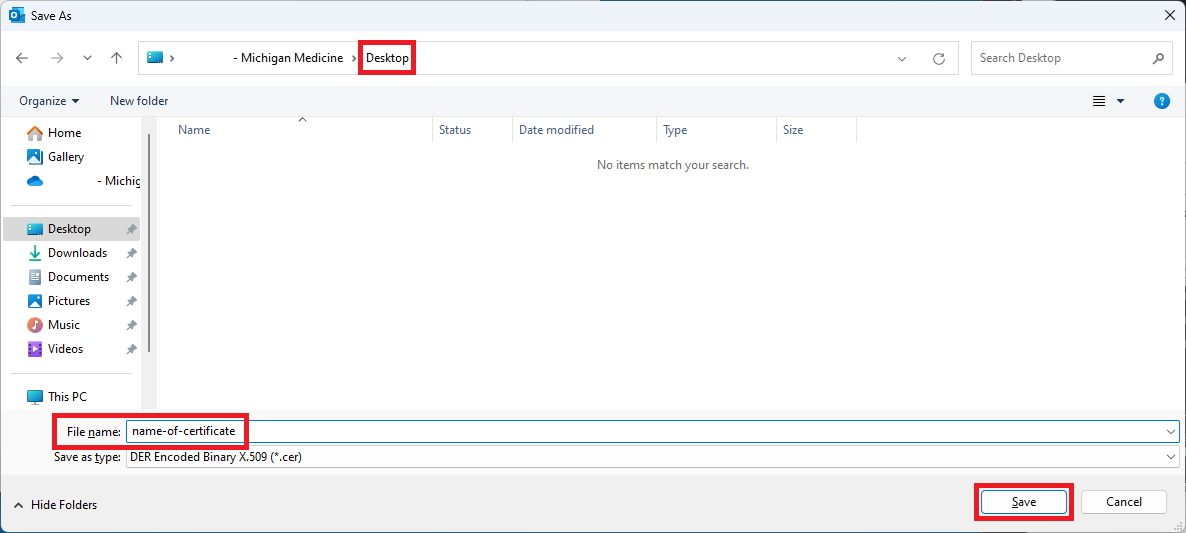Click the search magnifier icon
1186x533 pixels.
[x=1158, y=58]
